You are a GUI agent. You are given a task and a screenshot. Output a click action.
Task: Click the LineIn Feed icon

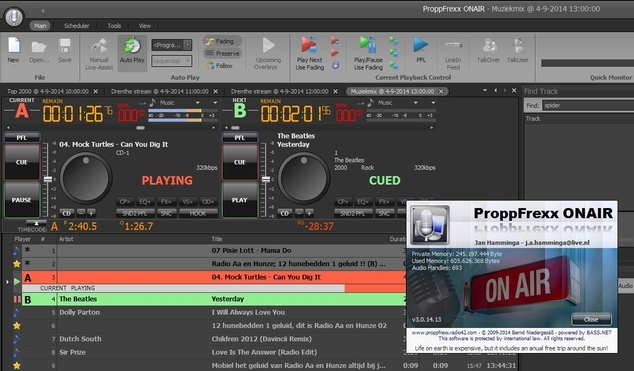pos(453,44)
